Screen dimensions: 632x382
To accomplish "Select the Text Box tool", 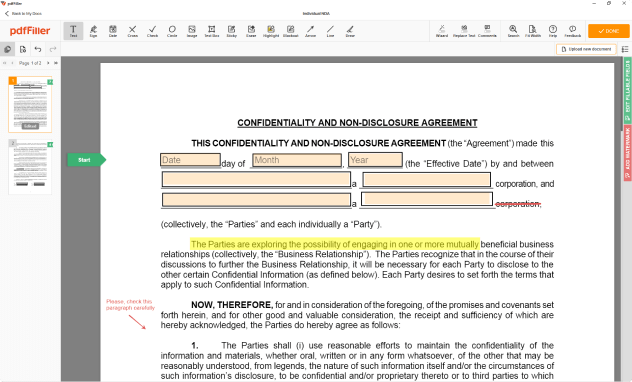I will pyautogui.click(x=212, y=31).
